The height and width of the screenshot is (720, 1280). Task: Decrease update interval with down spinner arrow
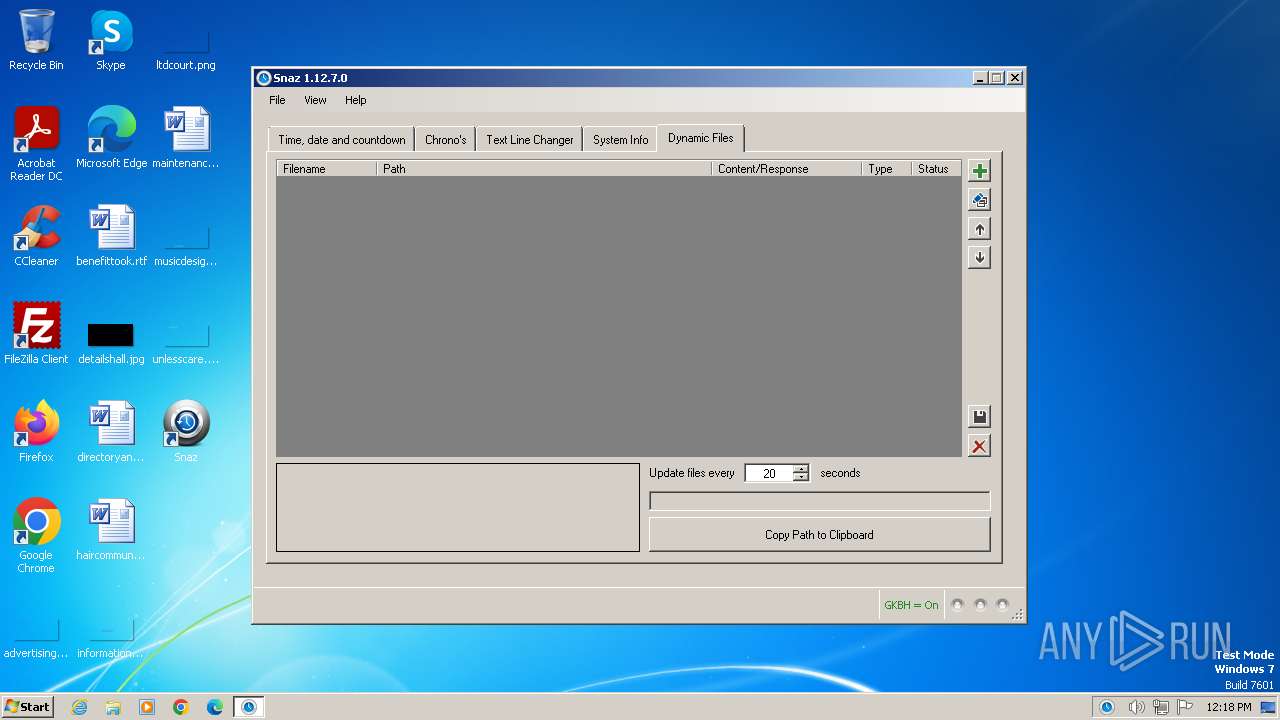801,478
